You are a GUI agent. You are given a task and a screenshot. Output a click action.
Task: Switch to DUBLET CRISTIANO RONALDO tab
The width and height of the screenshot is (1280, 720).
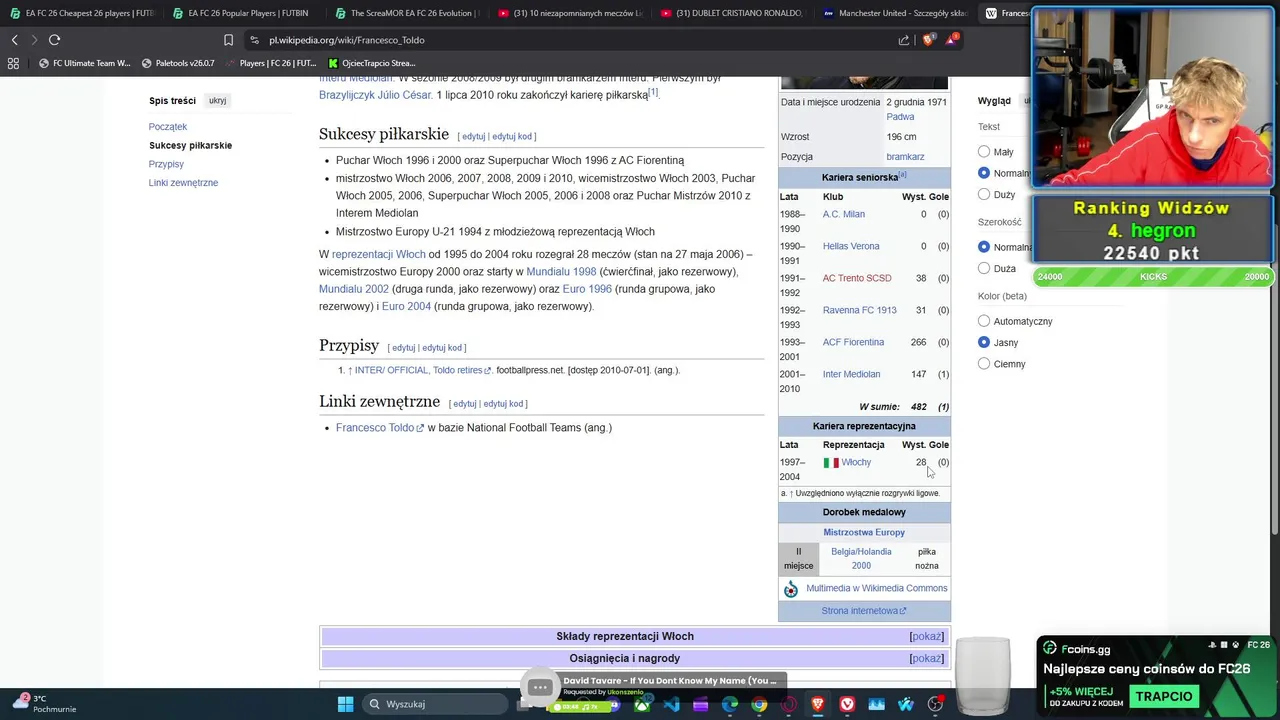pyautogui.click(x=733, y=13)
